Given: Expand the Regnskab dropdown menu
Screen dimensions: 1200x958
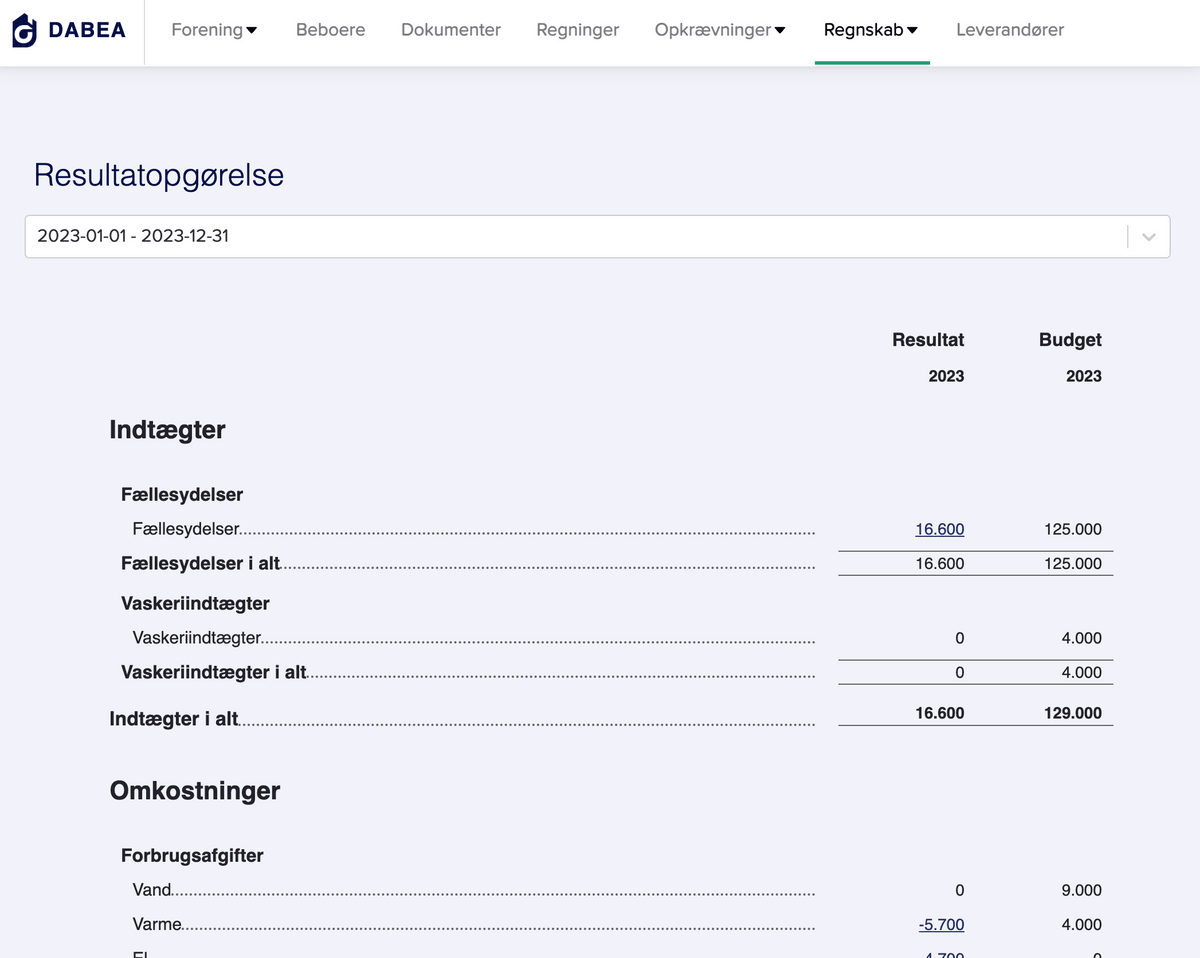Looking at the screenshot, I should pyautogui.click(x=913, y=30).
